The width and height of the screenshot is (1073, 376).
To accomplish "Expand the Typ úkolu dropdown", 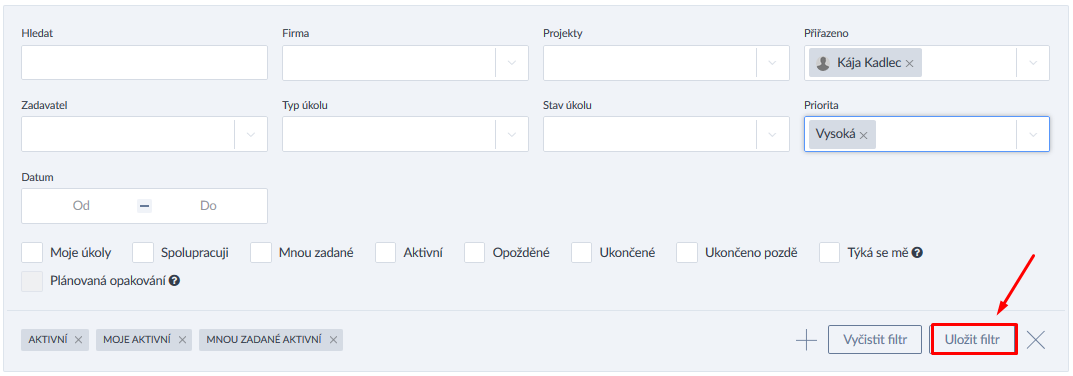I will (512, 134).
